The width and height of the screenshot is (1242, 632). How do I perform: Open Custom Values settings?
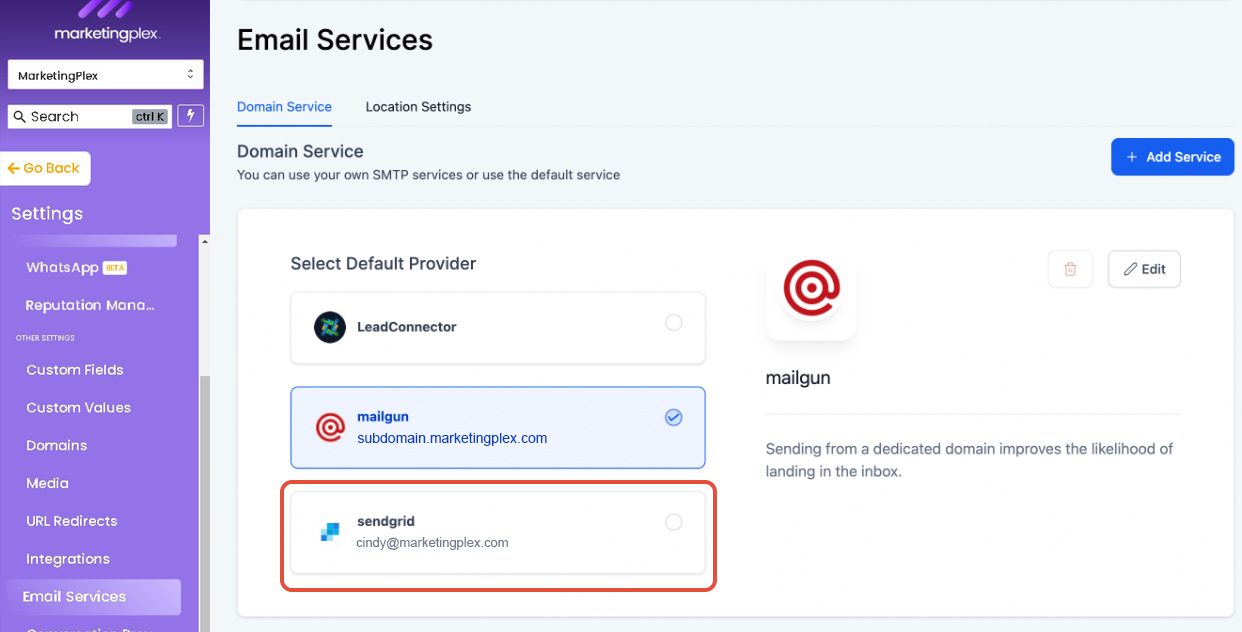pos(78,408)
